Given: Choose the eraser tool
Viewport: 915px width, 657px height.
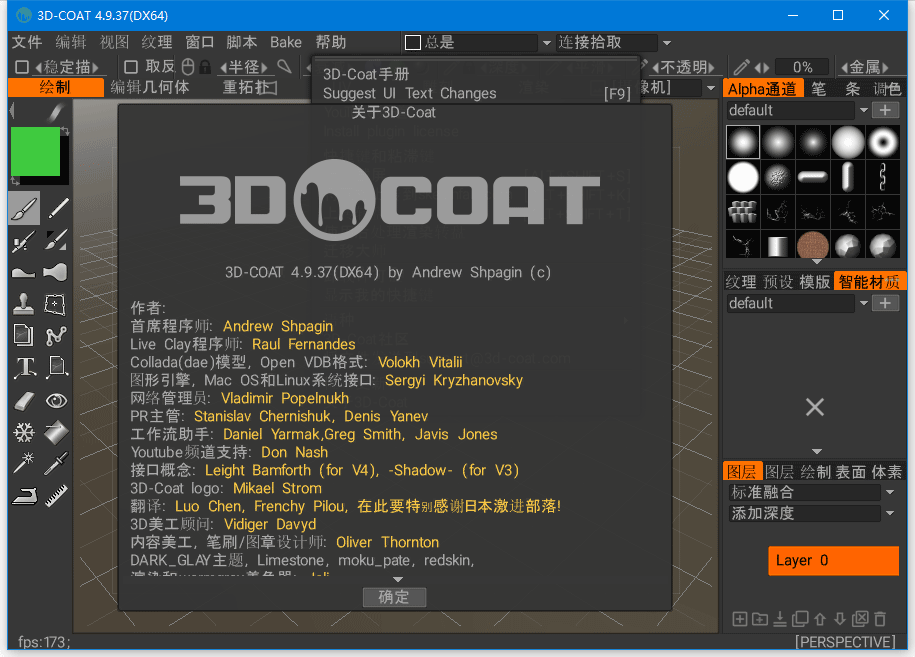Looking at the screenshot, I should coord(24,400).
